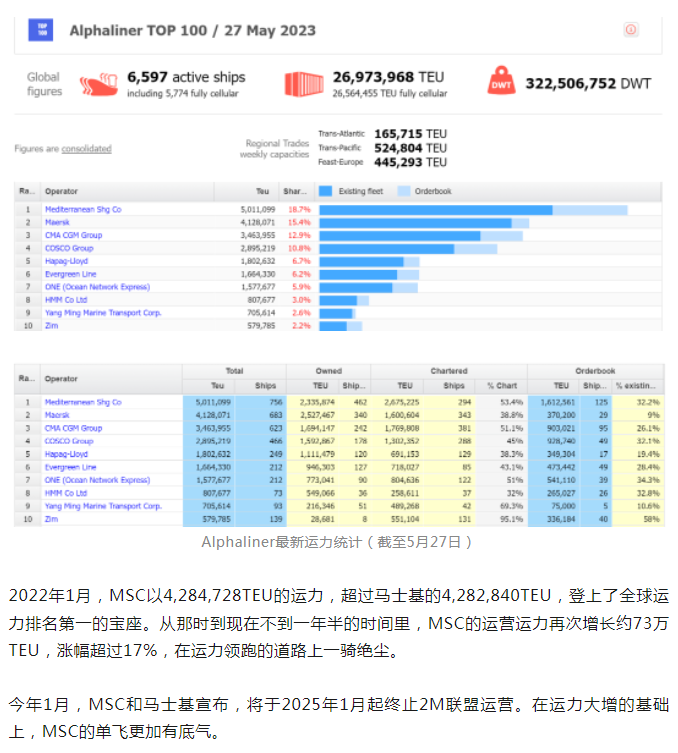Open Yang Ming Marine Transport in detail table
Screen dimensions: 678x753
point(103,506)
